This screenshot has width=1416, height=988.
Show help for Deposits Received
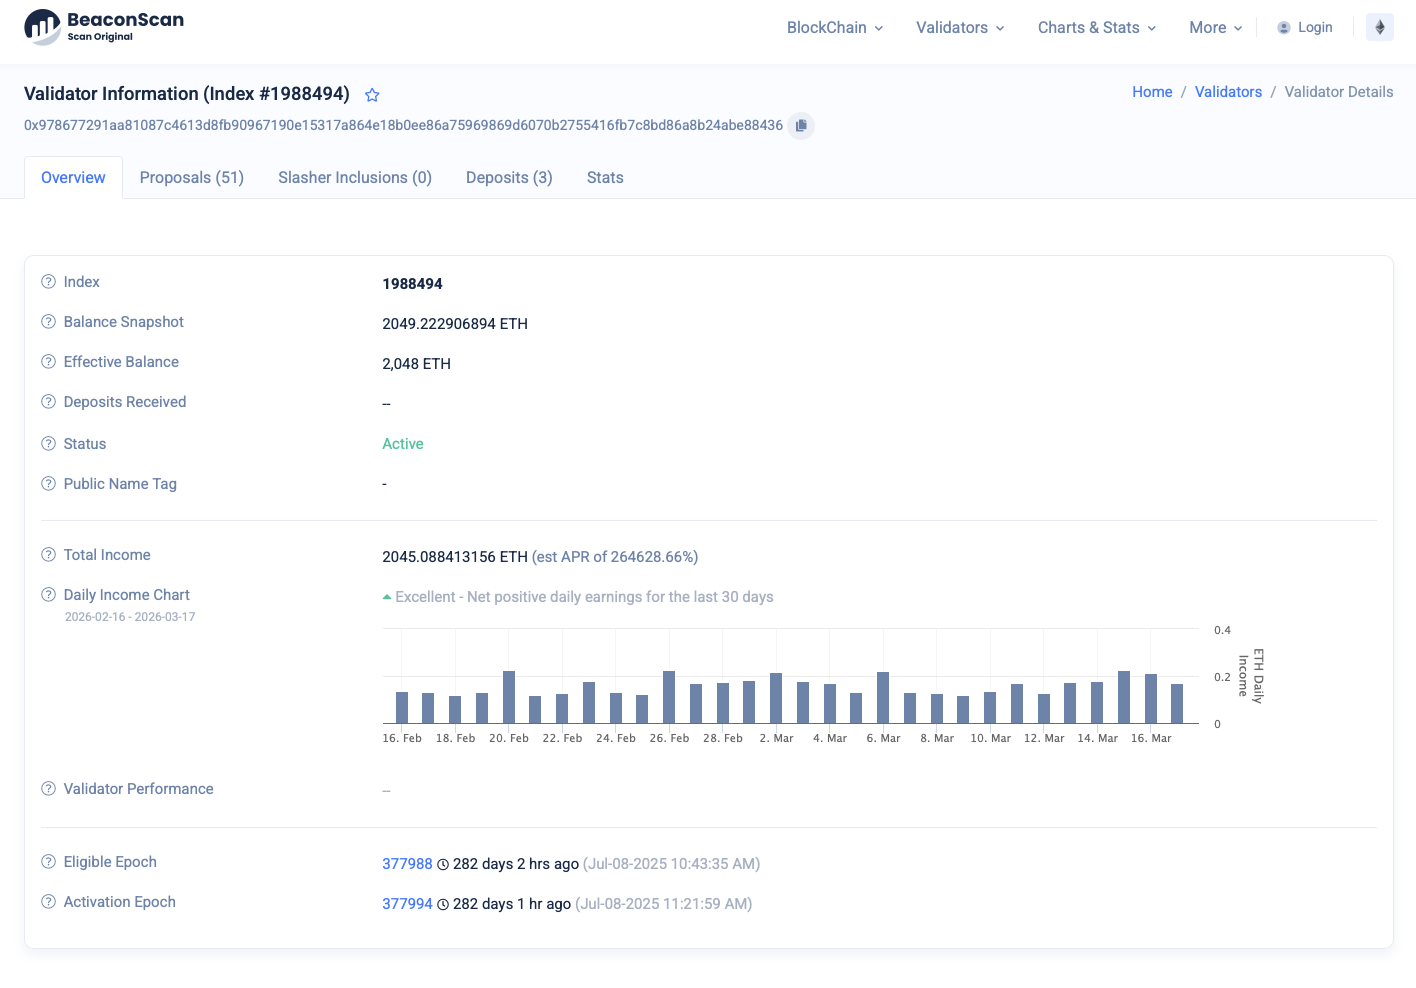tap(48, 402)
